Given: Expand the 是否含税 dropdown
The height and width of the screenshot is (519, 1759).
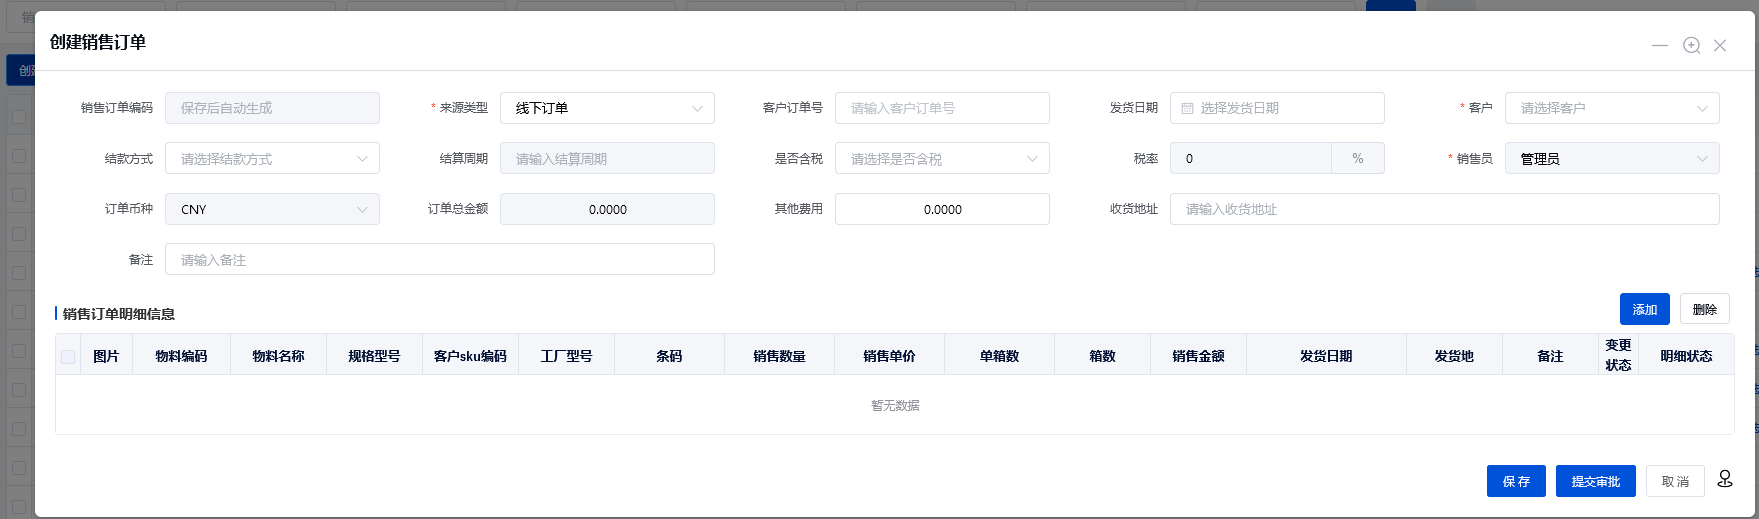Looking at the screenshot, I should point(941,158).
